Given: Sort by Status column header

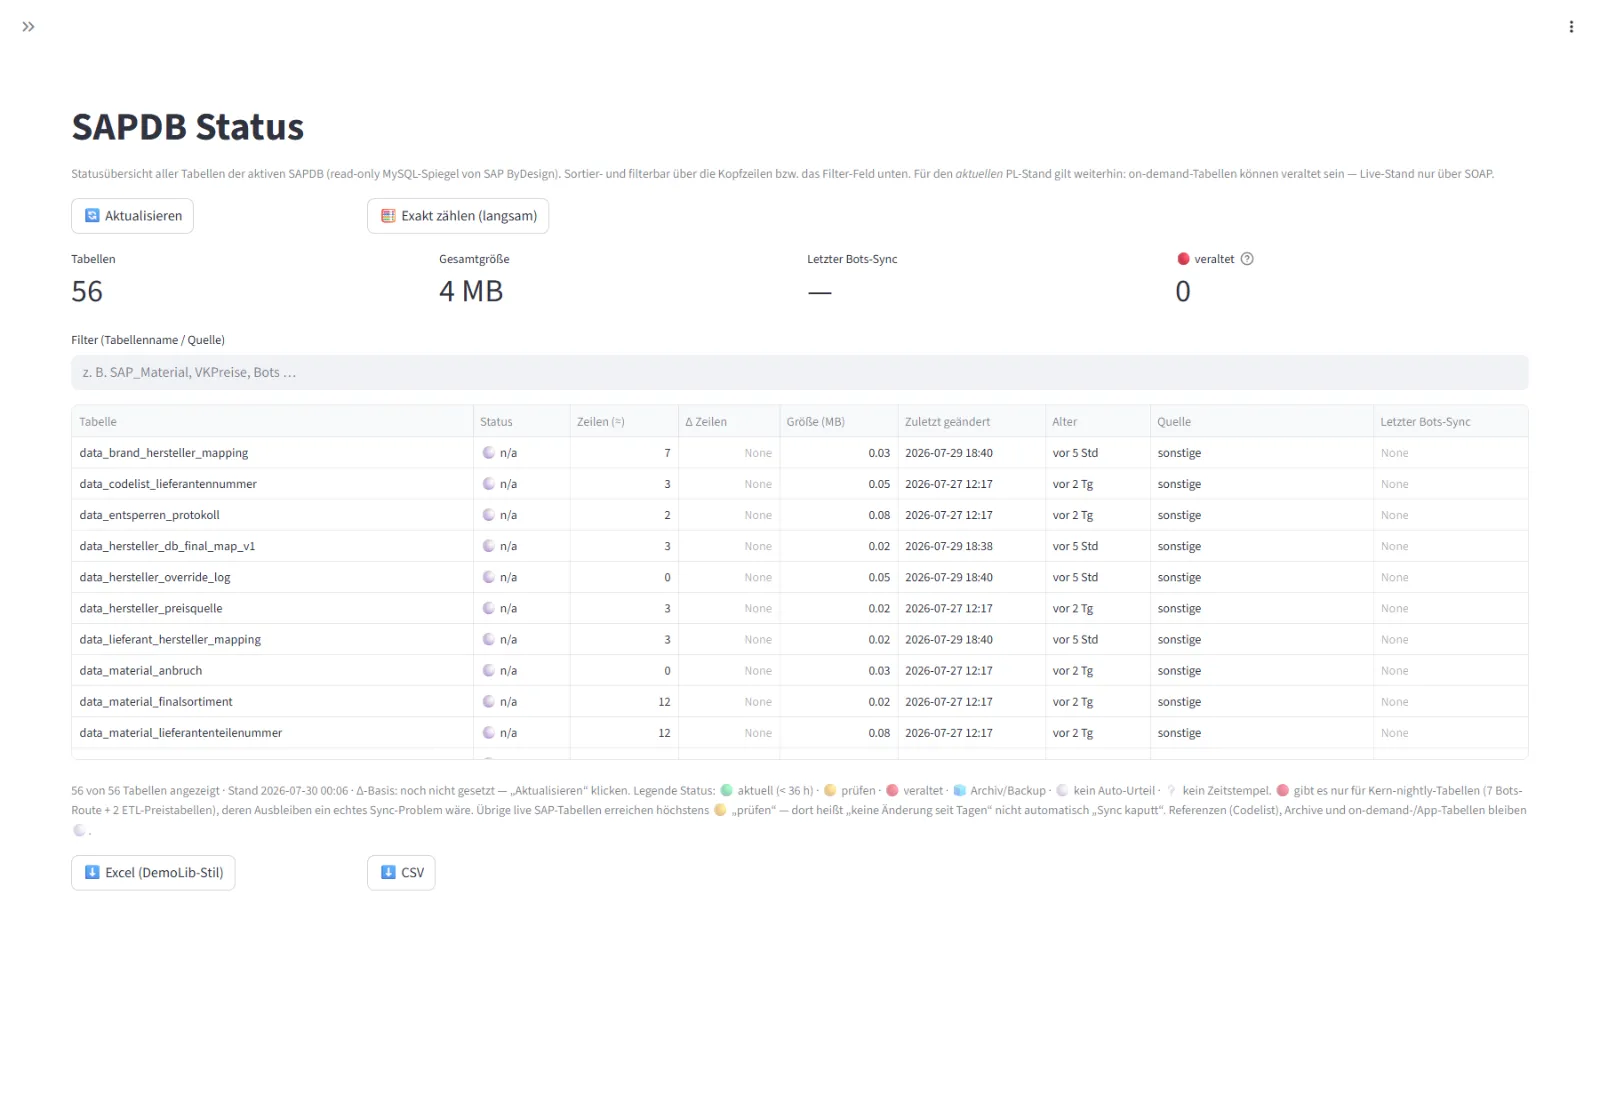Looking at the screenshot, I should pos(521,422).
